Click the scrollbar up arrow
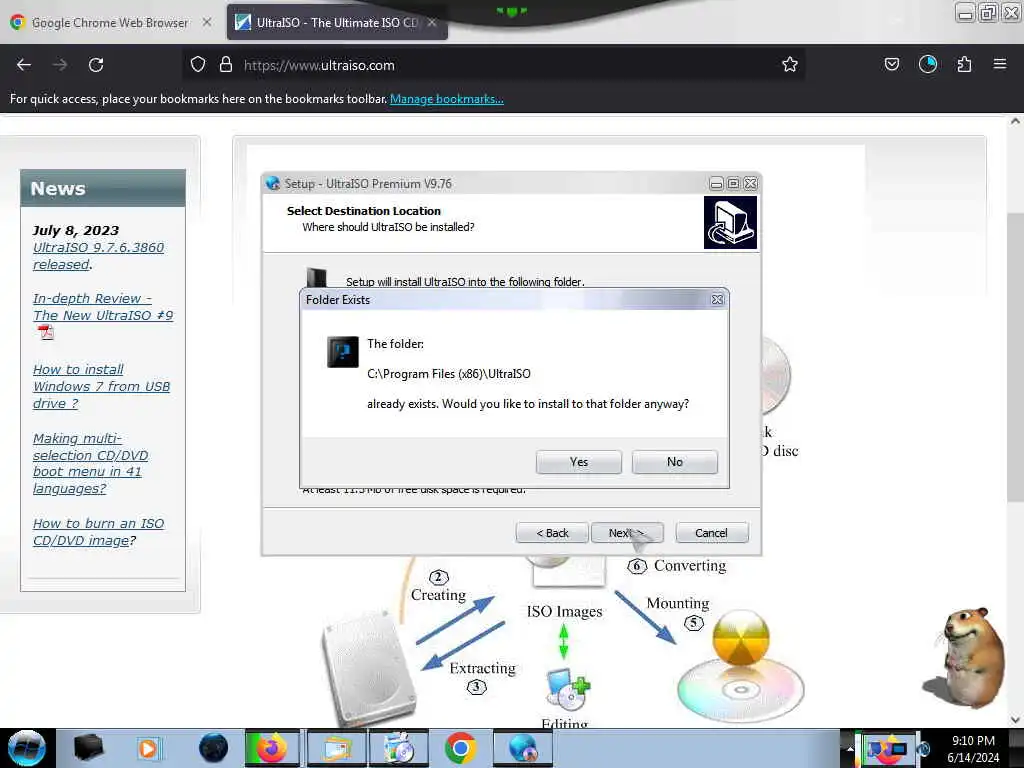The height and width of the screenshot is (768, 1024). click(x=1016, y=121)
